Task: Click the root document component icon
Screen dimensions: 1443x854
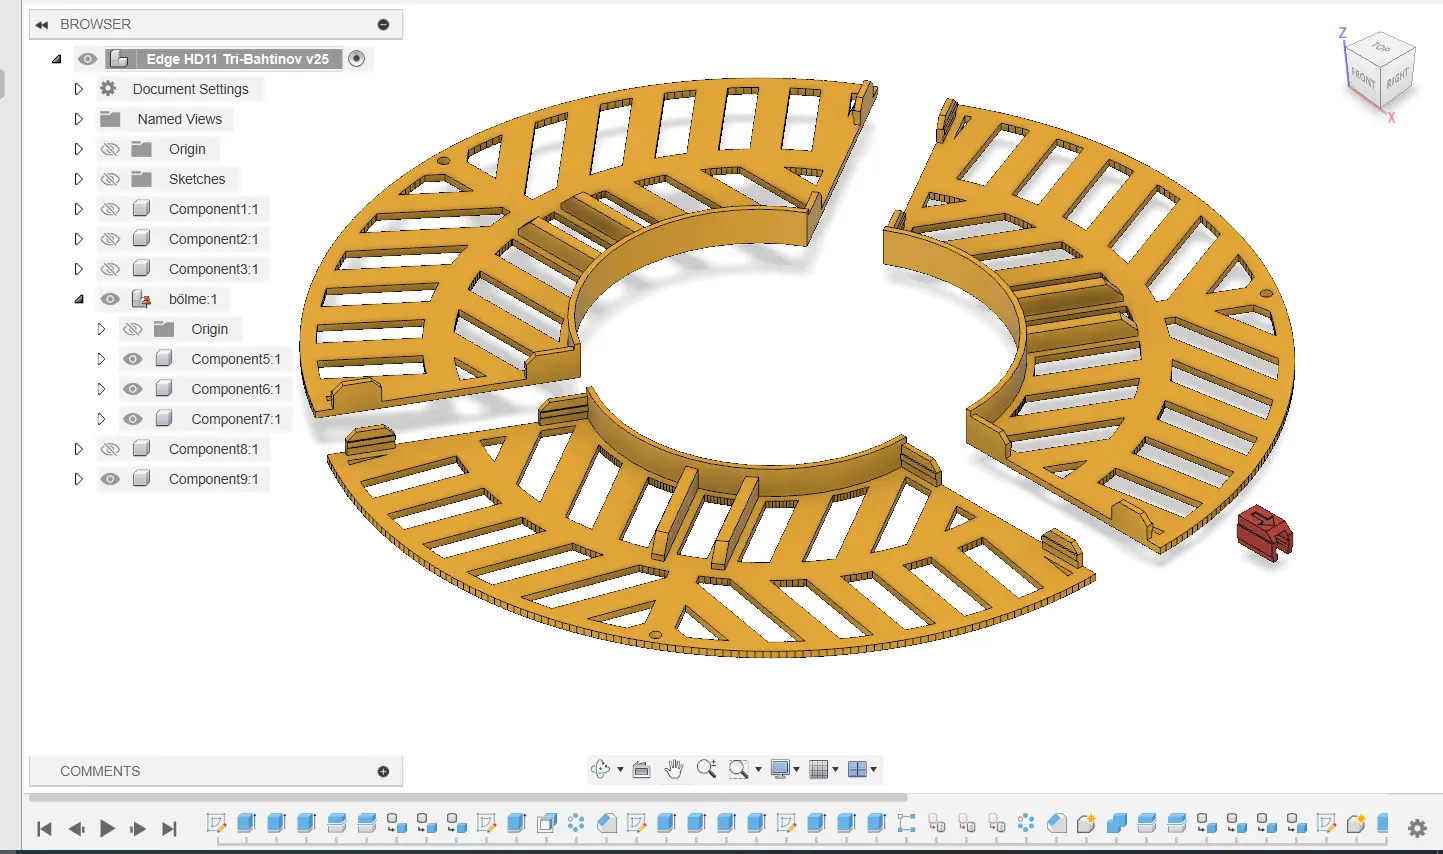Action: (x=118, y=59)
